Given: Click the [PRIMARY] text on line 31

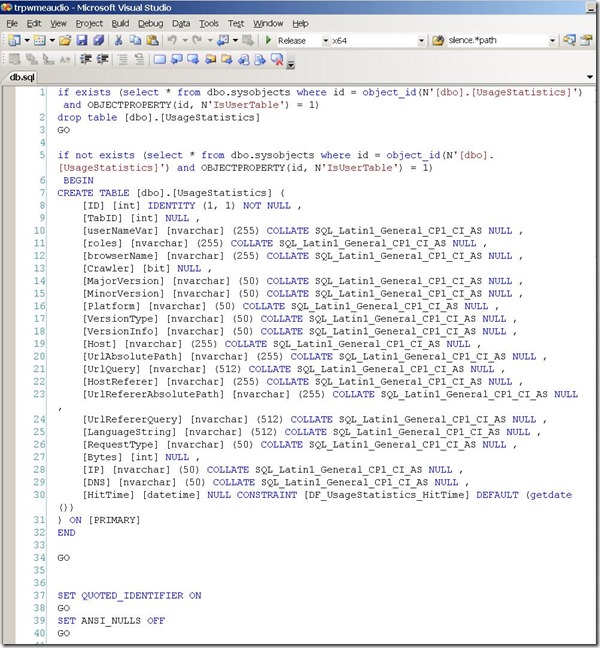Looking at the screenshot, I should click(x=114, y=520).
